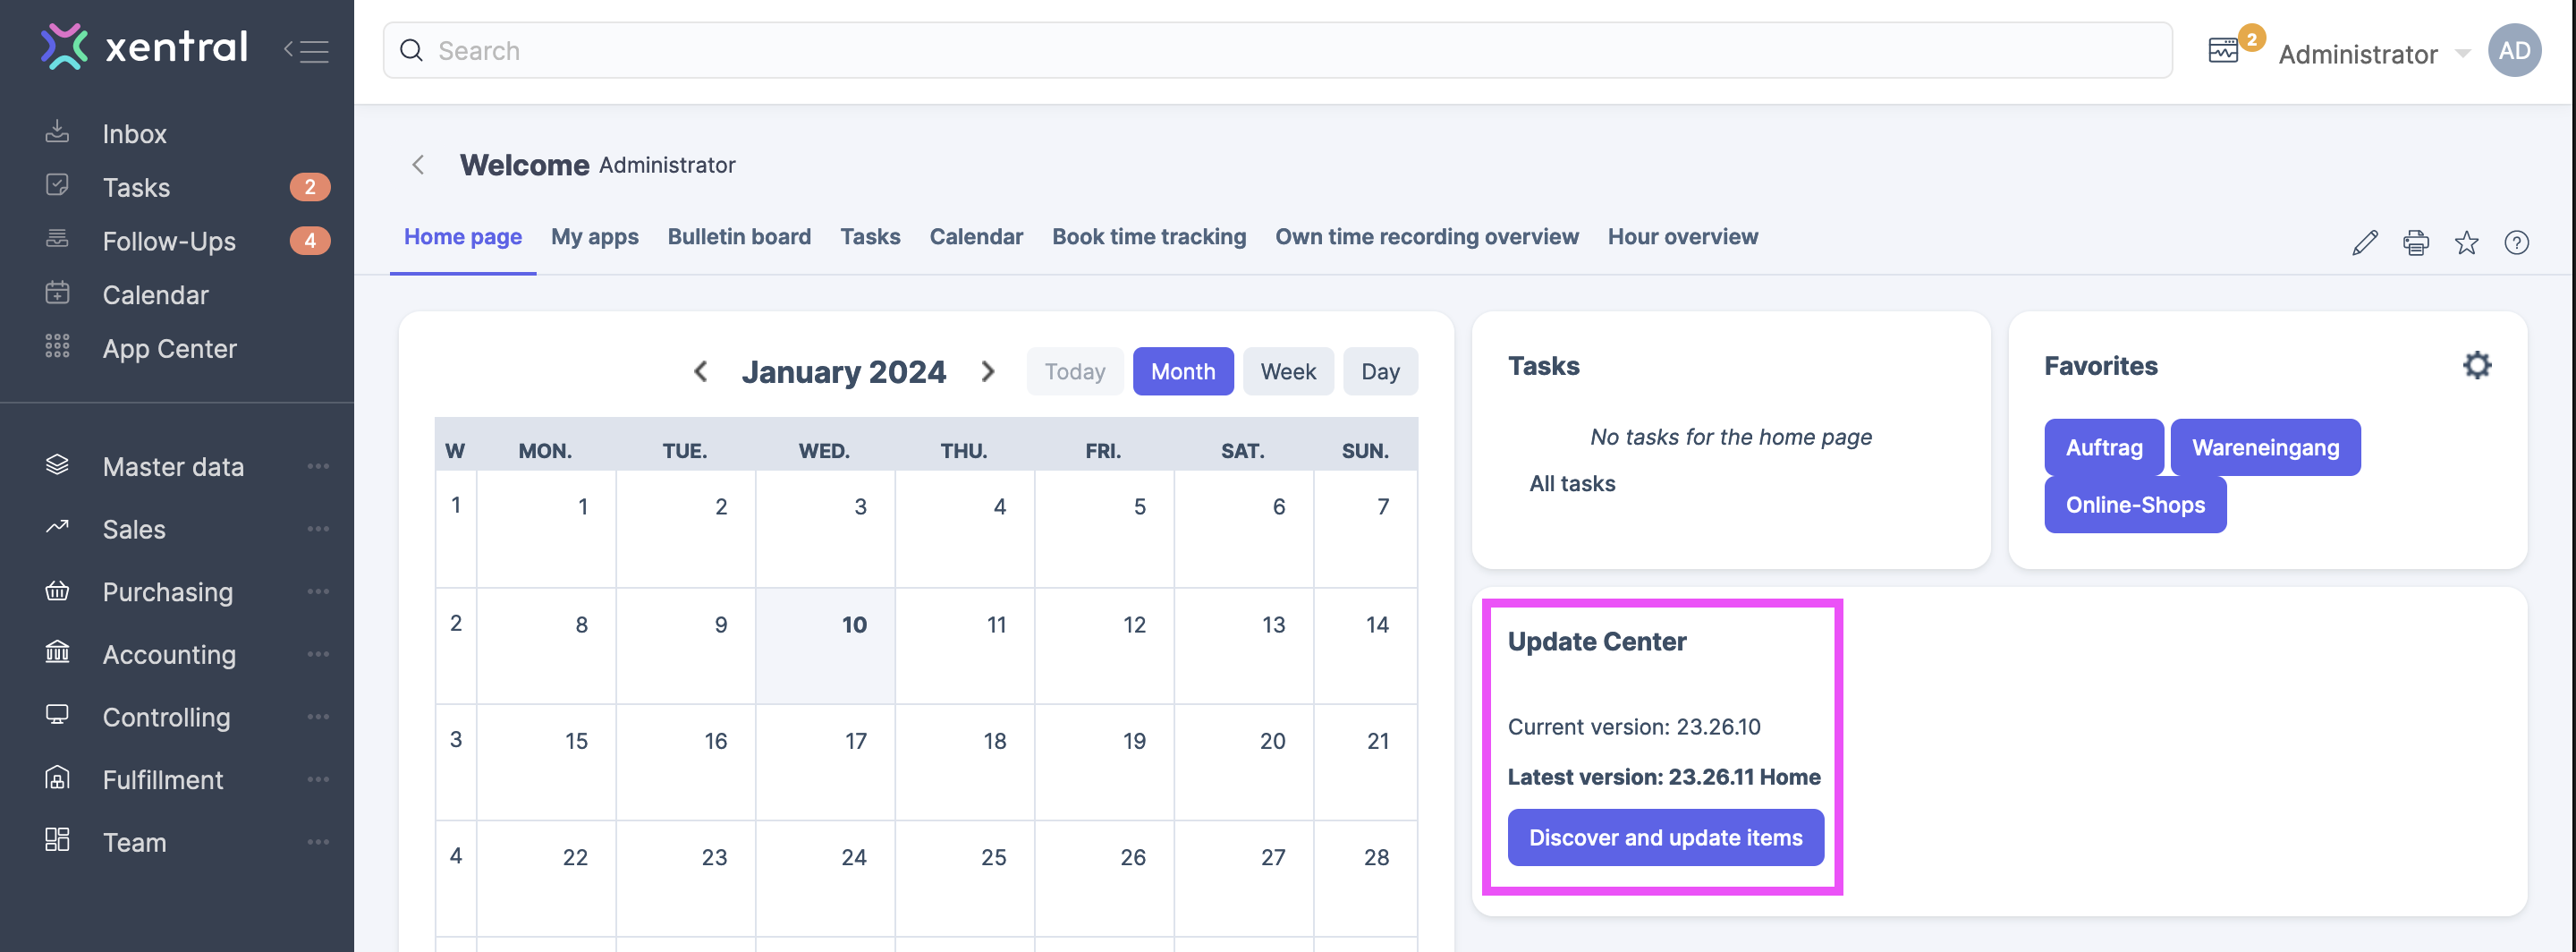
Task: Select the Home page tab
Action: [x=462, y=236]
